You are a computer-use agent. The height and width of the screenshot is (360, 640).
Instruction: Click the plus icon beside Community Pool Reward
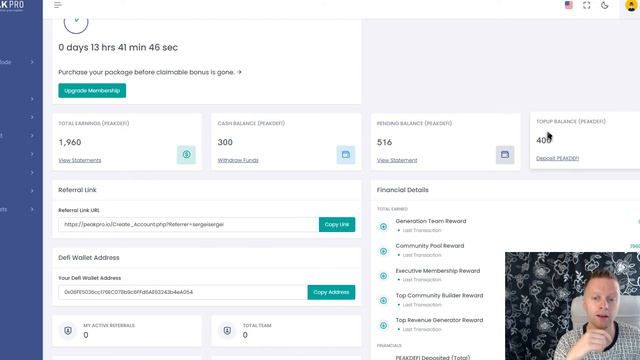(x=383, y=251)
